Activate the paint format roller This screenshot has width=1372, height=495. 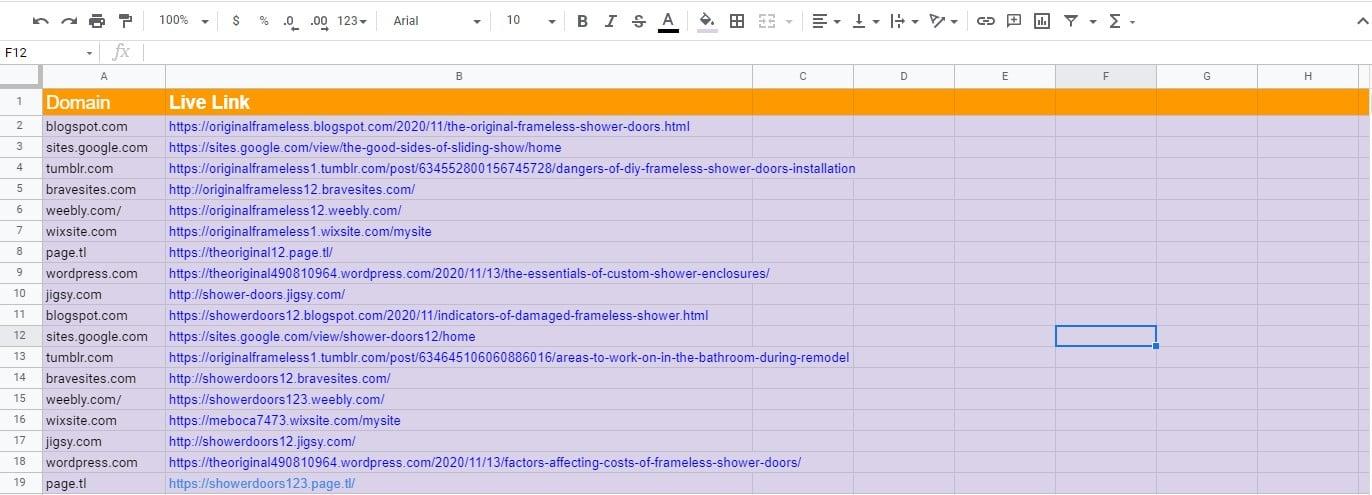[126, 21]
